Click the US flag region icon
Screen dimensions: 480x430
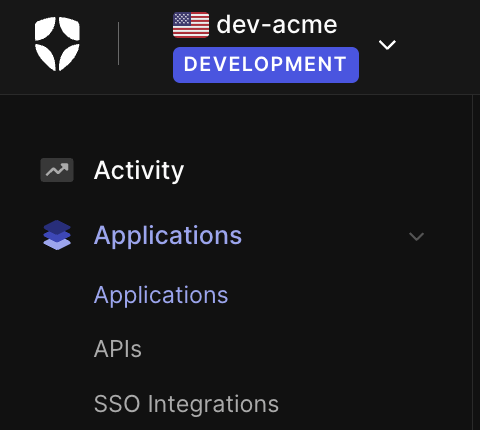(x=191, y=25)
